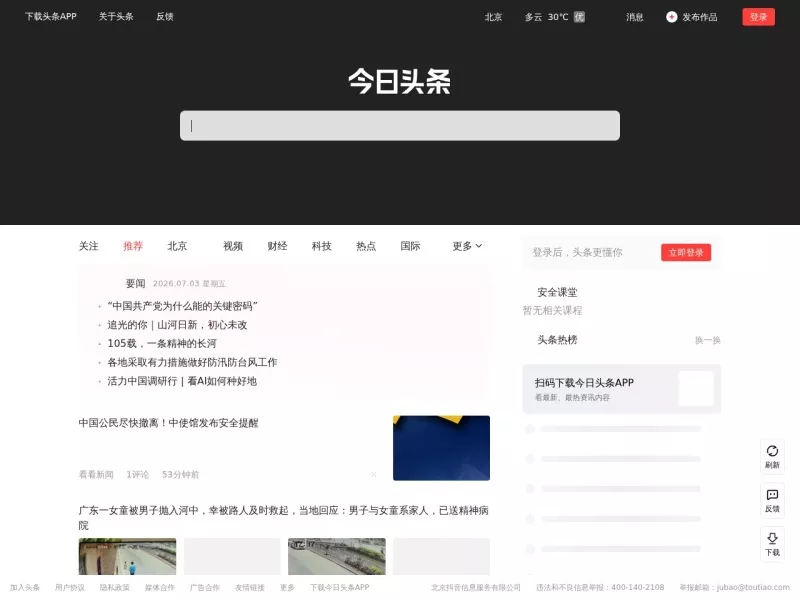Viewport: 800px width, 600px height.
Task: Focus the main search input field
Action: coord(399,126)
